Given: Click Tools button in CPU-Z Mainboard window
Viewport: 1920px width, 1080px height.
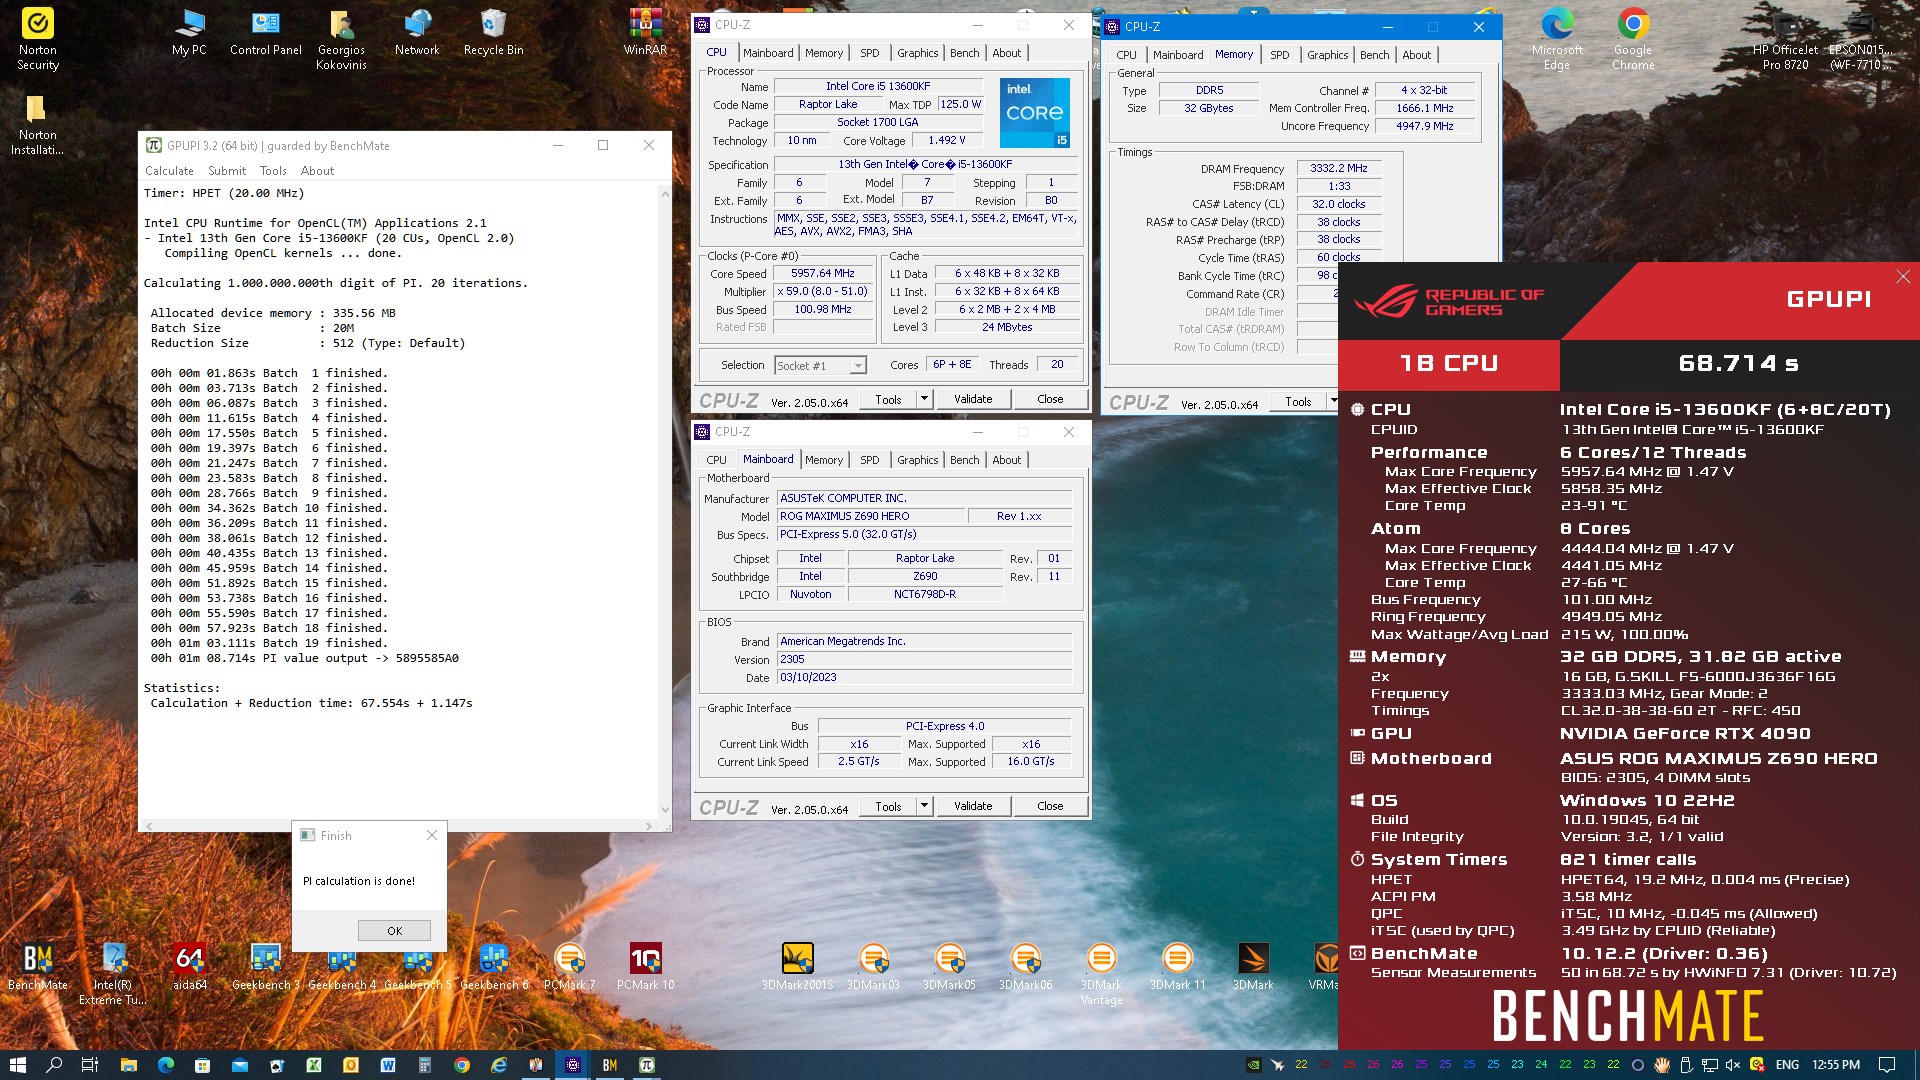Looking at the screenshot, I should pos(888,806).
